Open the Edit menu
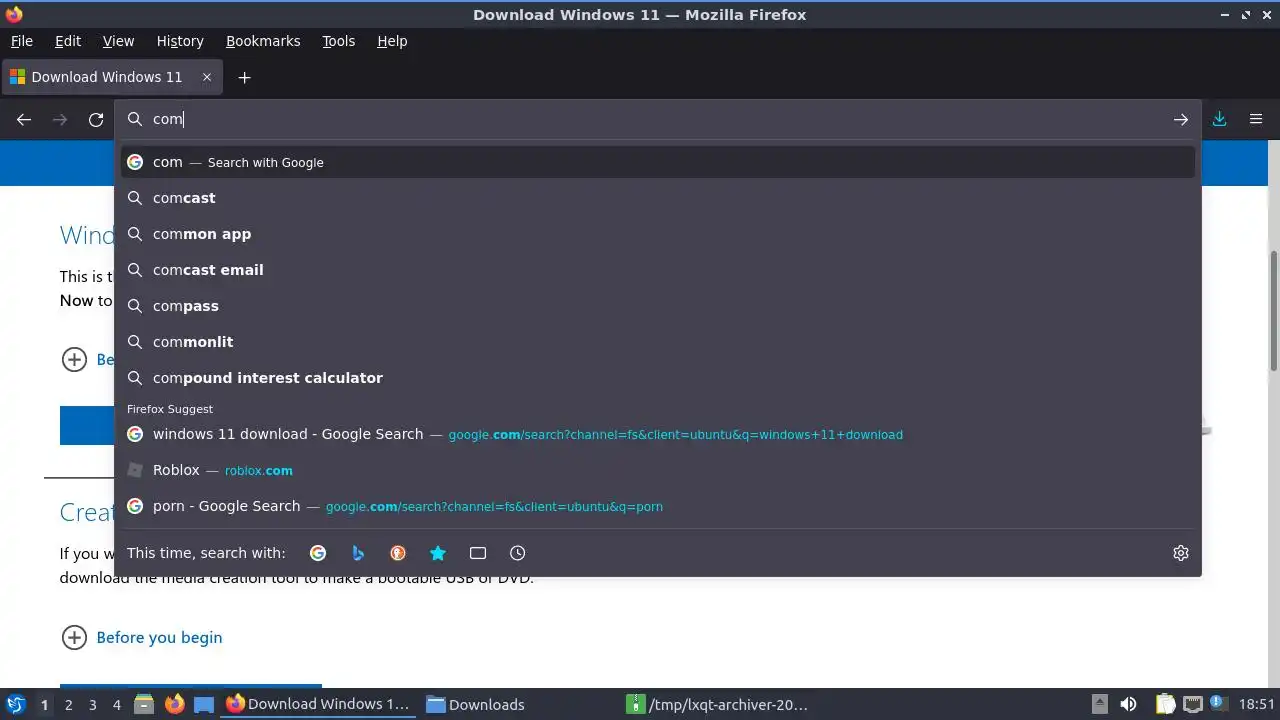Viewport: 1280px width, 720px height. (x=68, y=41)
